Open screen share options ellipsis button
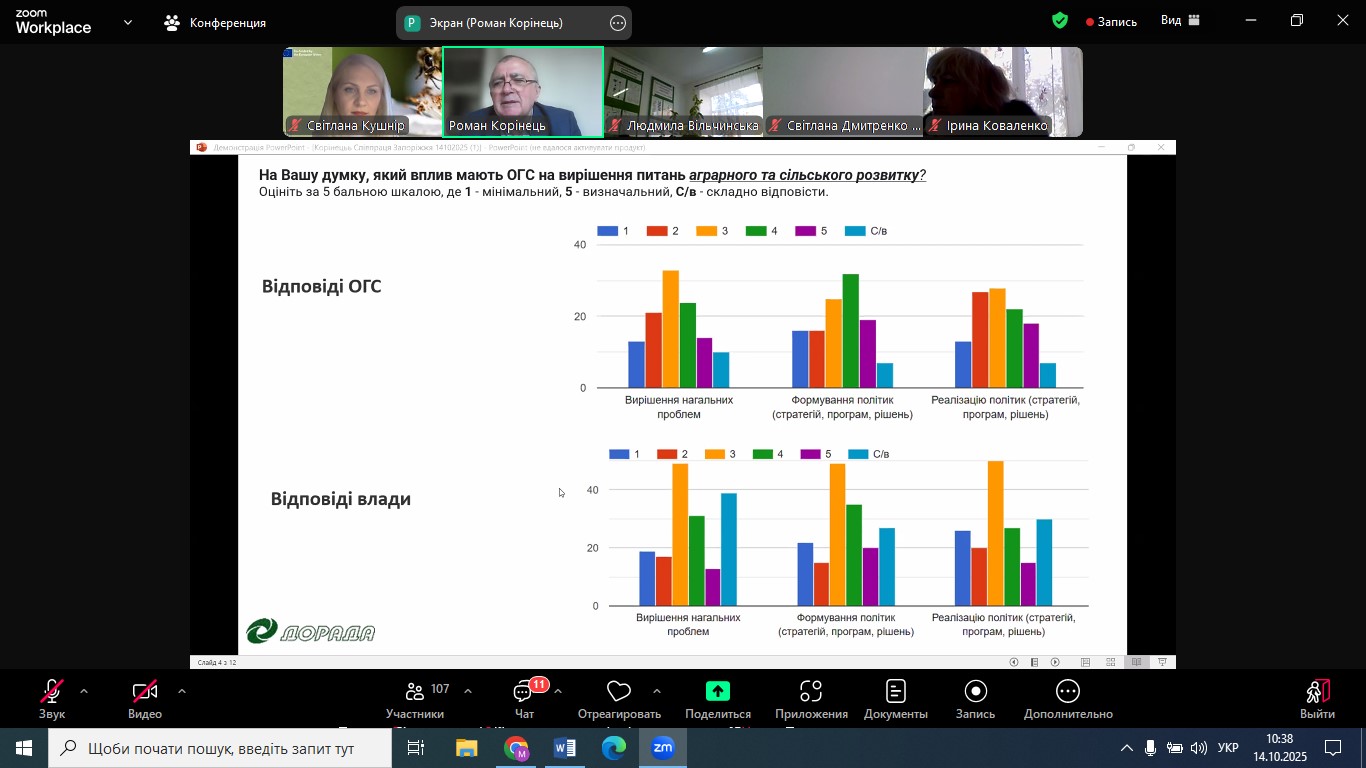1366x768 pixels. pyautogui.click(x=618, y=23)
